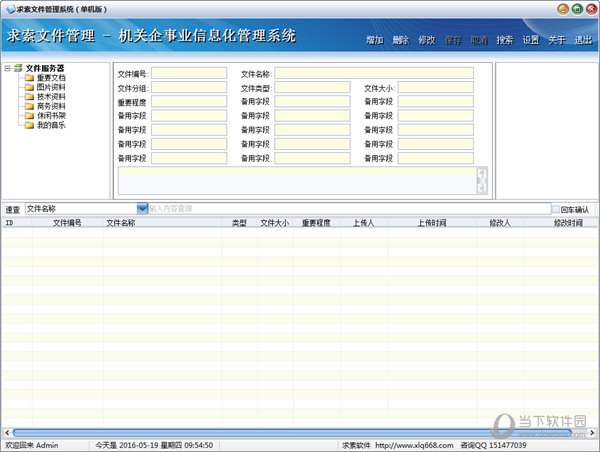
Task: Open the 文件名称 search field dropdown
Action: (142, 209)
